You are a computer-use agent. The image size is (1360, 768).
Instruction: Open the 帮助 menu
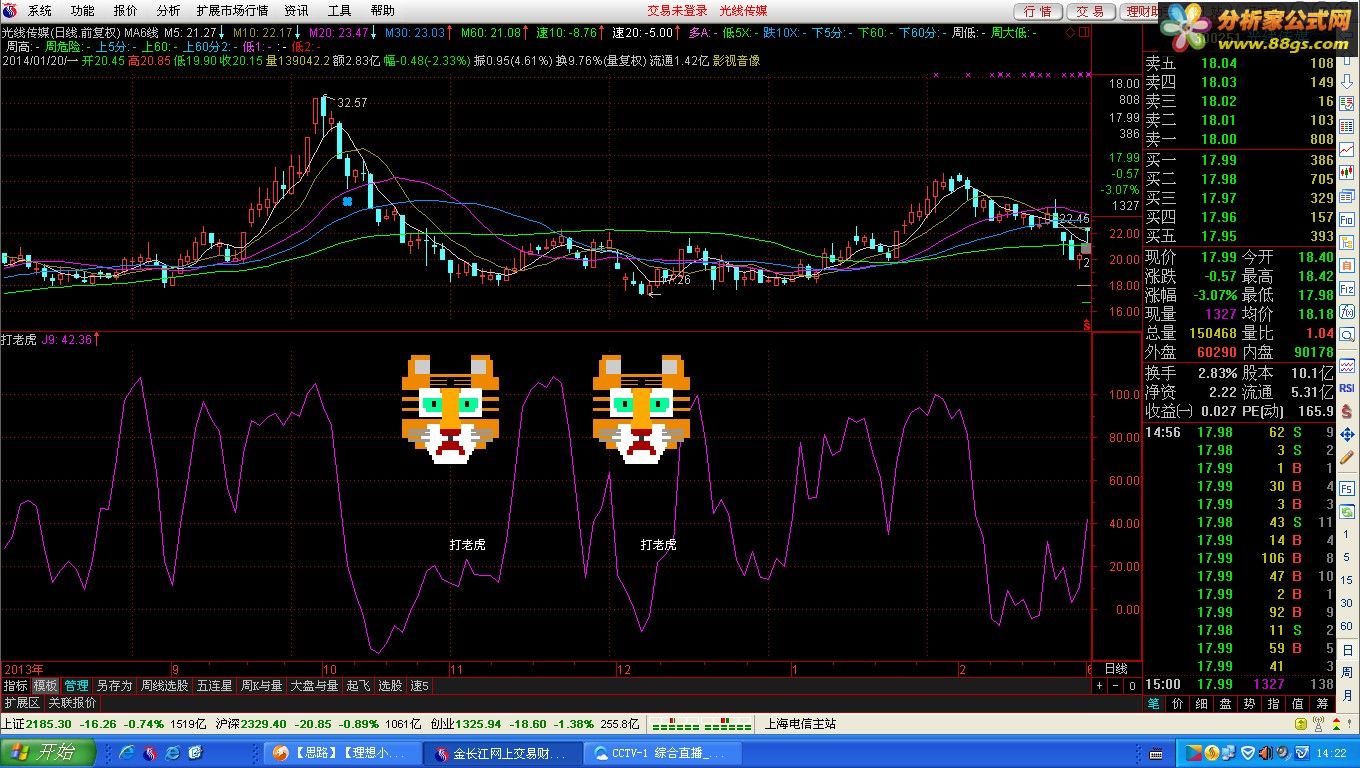[x=382, y=11]
